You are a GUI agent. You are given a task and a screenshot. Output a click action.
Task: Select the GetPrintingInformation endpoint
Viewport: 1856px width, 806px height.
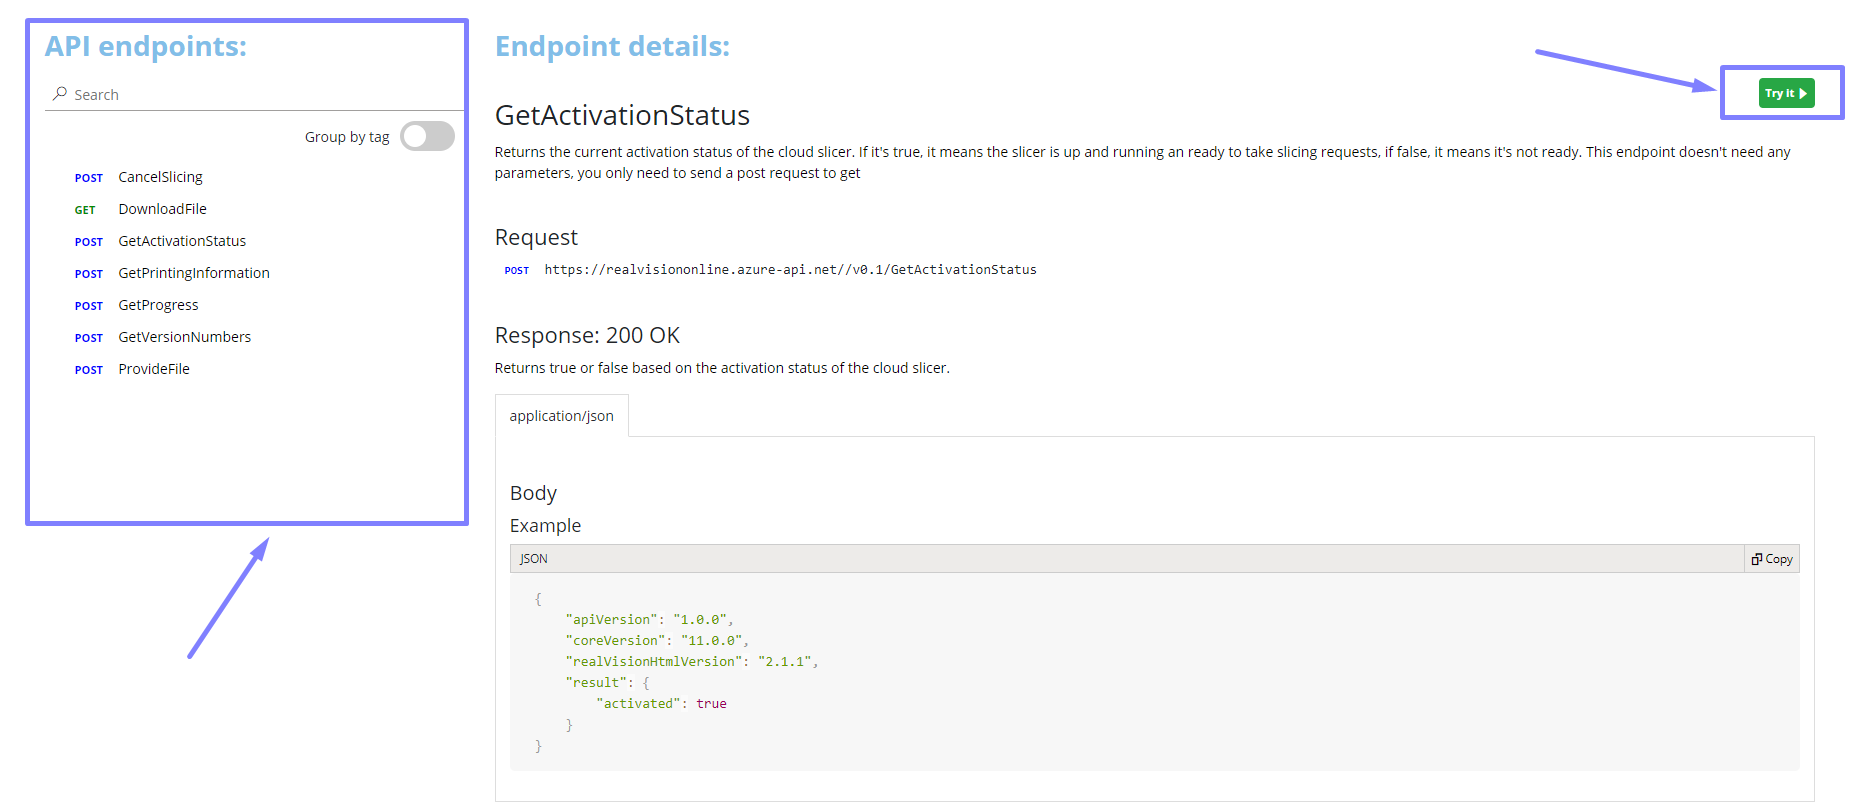tap(194, 273)
